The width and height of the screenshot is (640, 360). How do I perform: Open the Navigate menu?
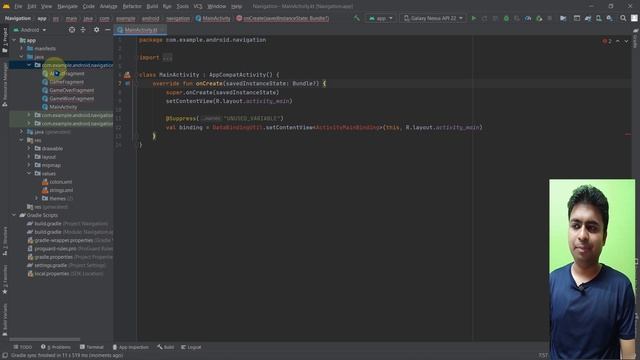pyautogui.click(x=67, y=7)
